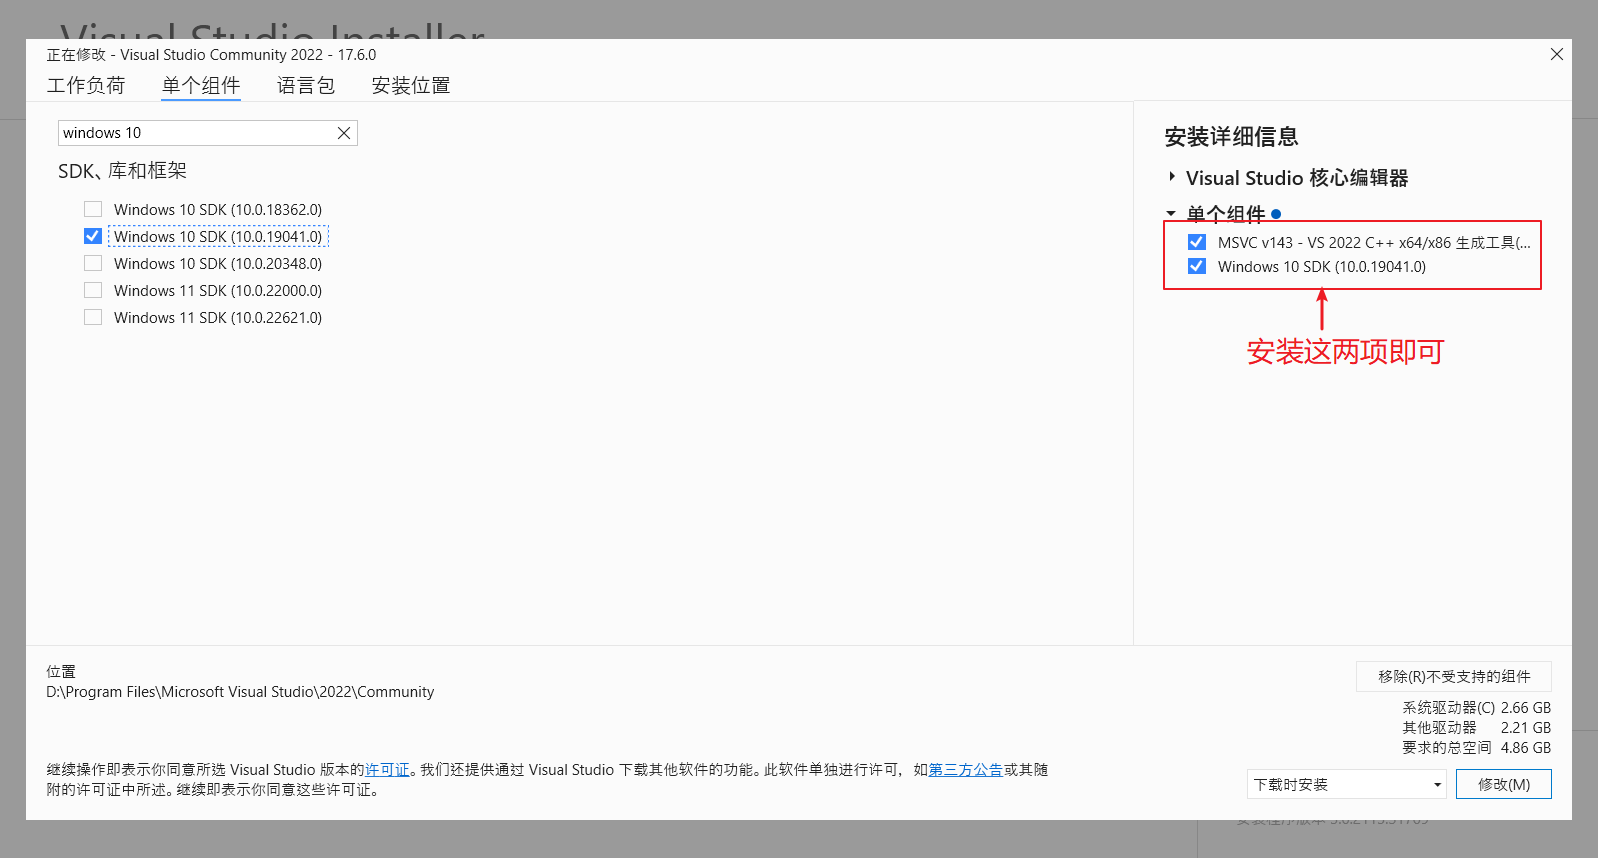Check Windows 11 SDK (10.0.22000.0)
The height and width of the screenshot is (858, 1598).
click(x=93, y=290)
